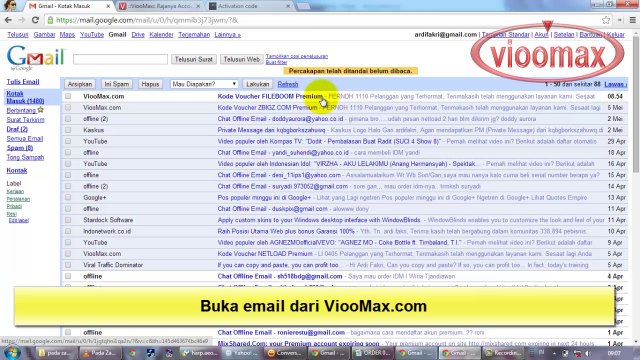Click the Gmail search input field
This screenshot has height=360, width=640.
120,60
